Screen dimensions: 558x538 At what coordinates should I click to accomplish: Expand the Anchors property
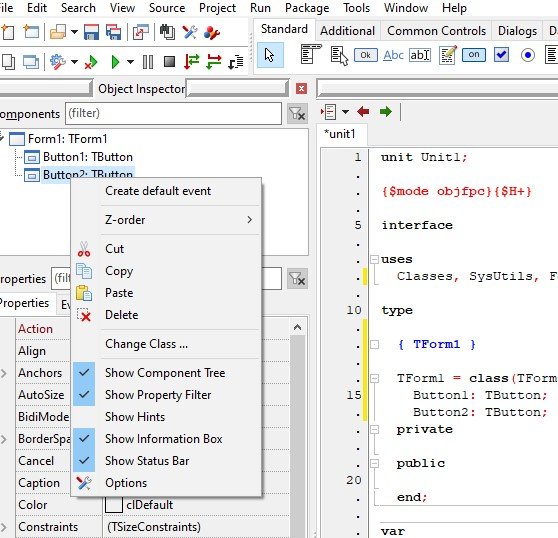coord(4,373)
